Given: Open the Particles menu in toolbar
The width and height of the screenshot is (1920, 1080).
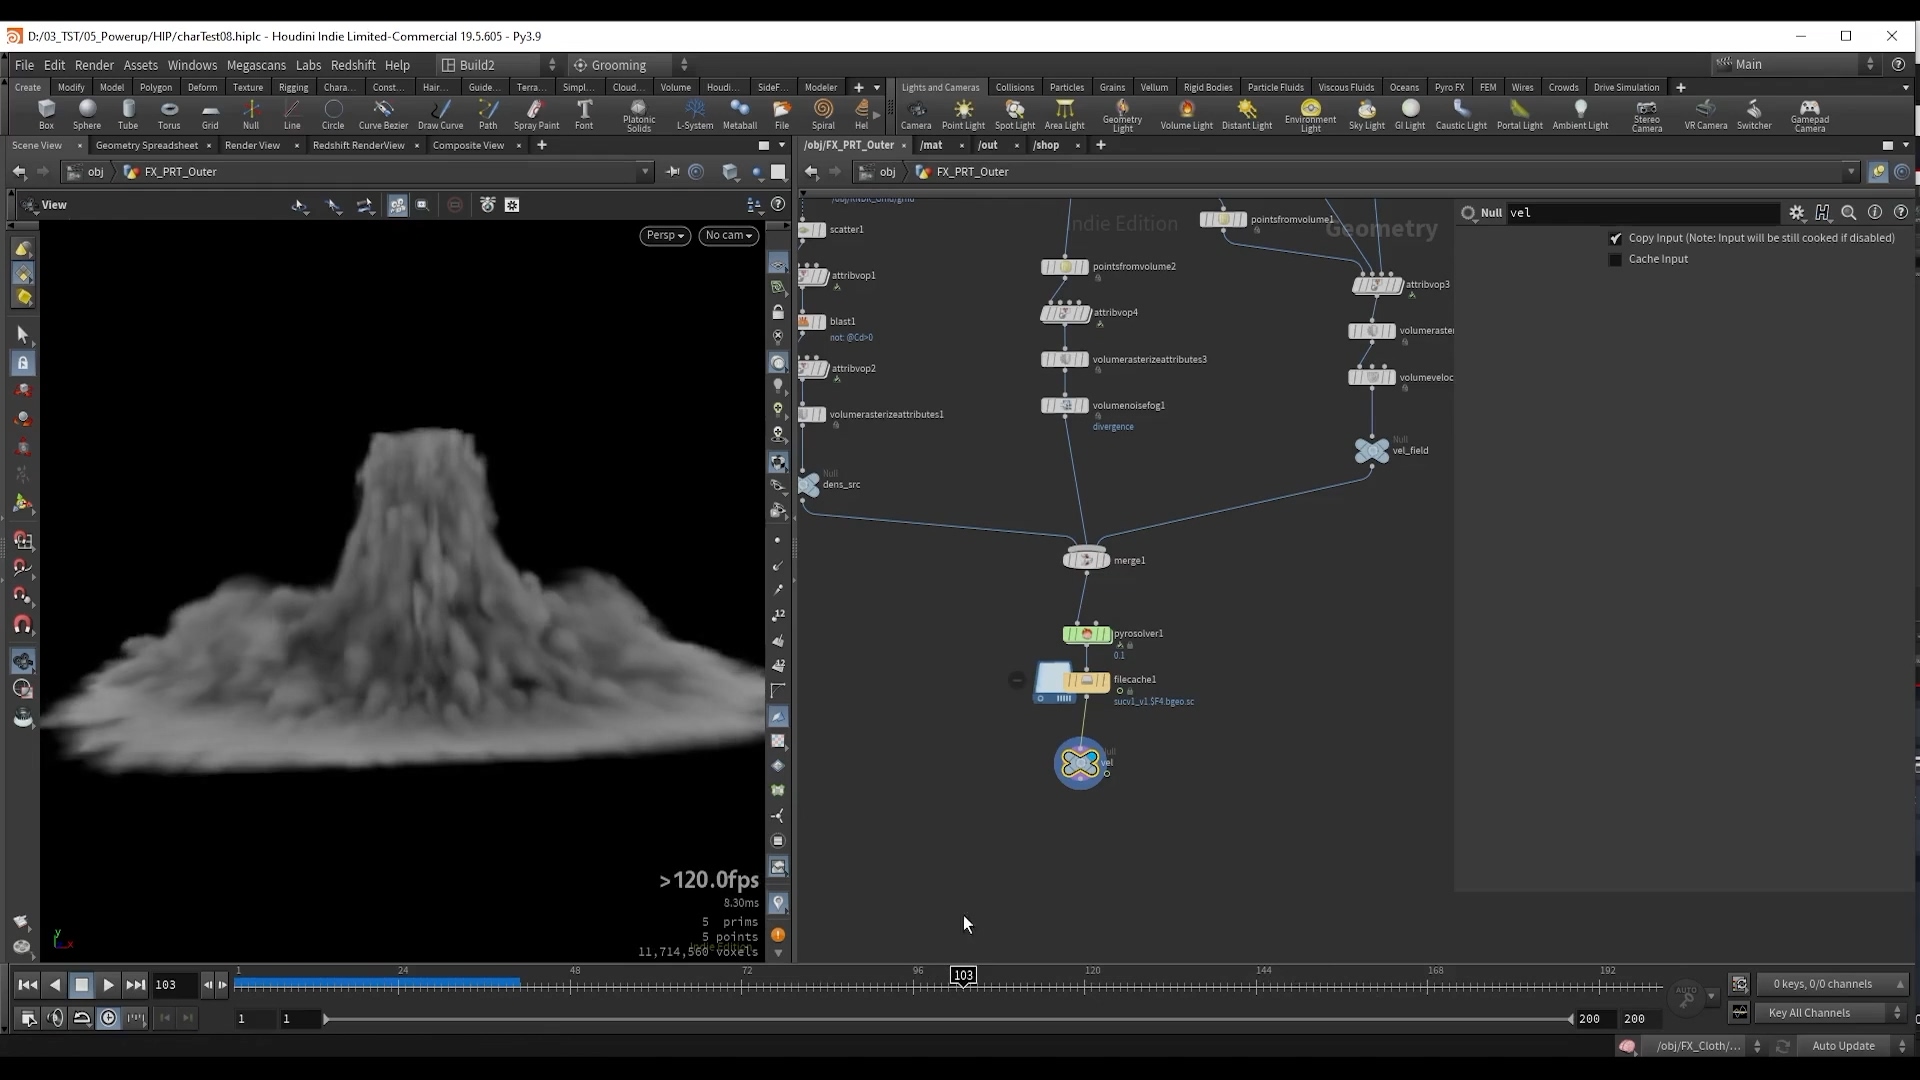Looking at the screenshot, I should pos(1065,87).
